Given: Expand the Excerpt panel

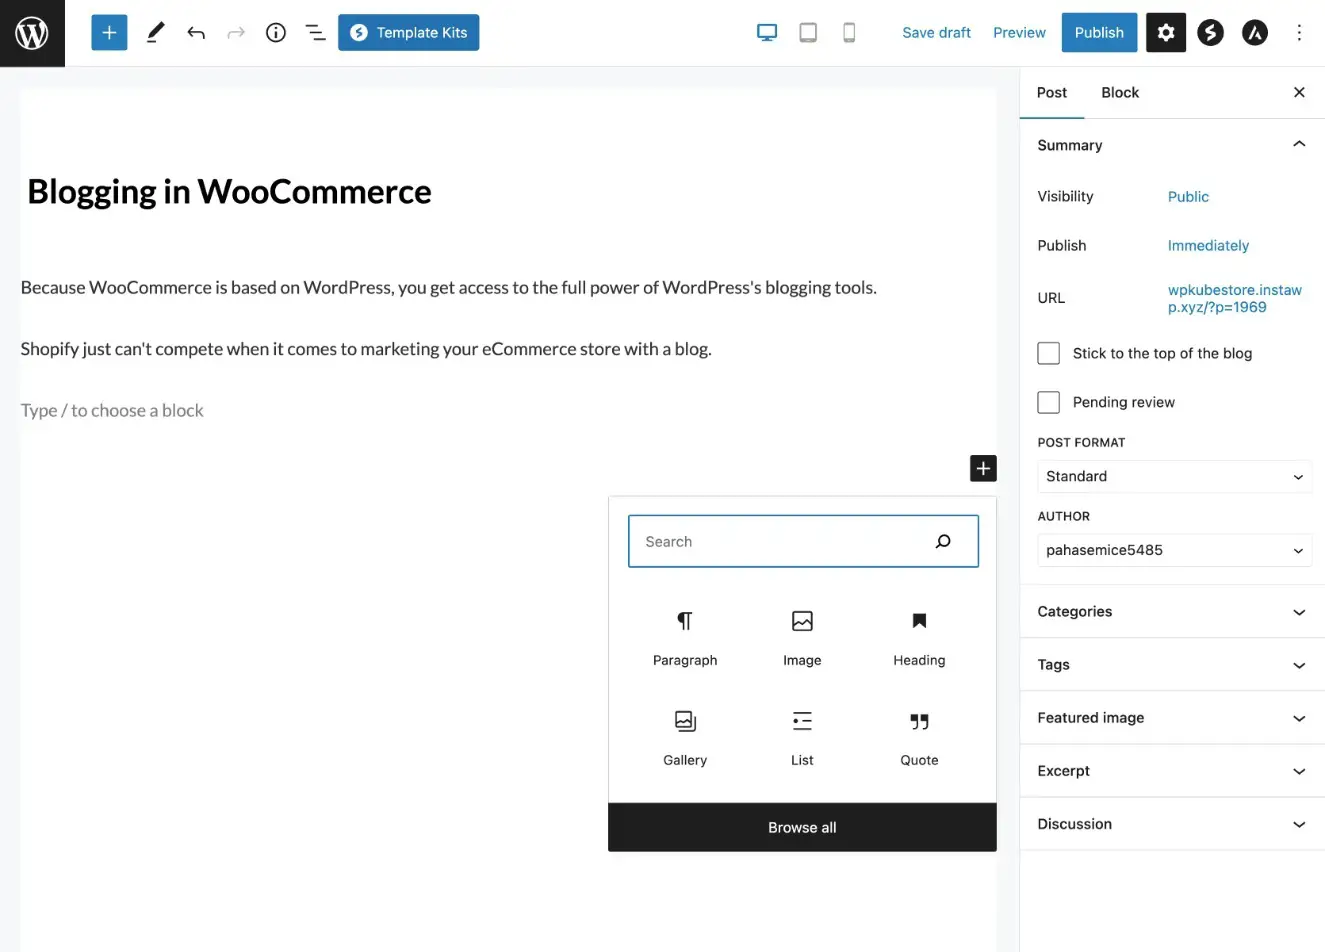Looking at the screenshot, I should tap(1172, 771).
